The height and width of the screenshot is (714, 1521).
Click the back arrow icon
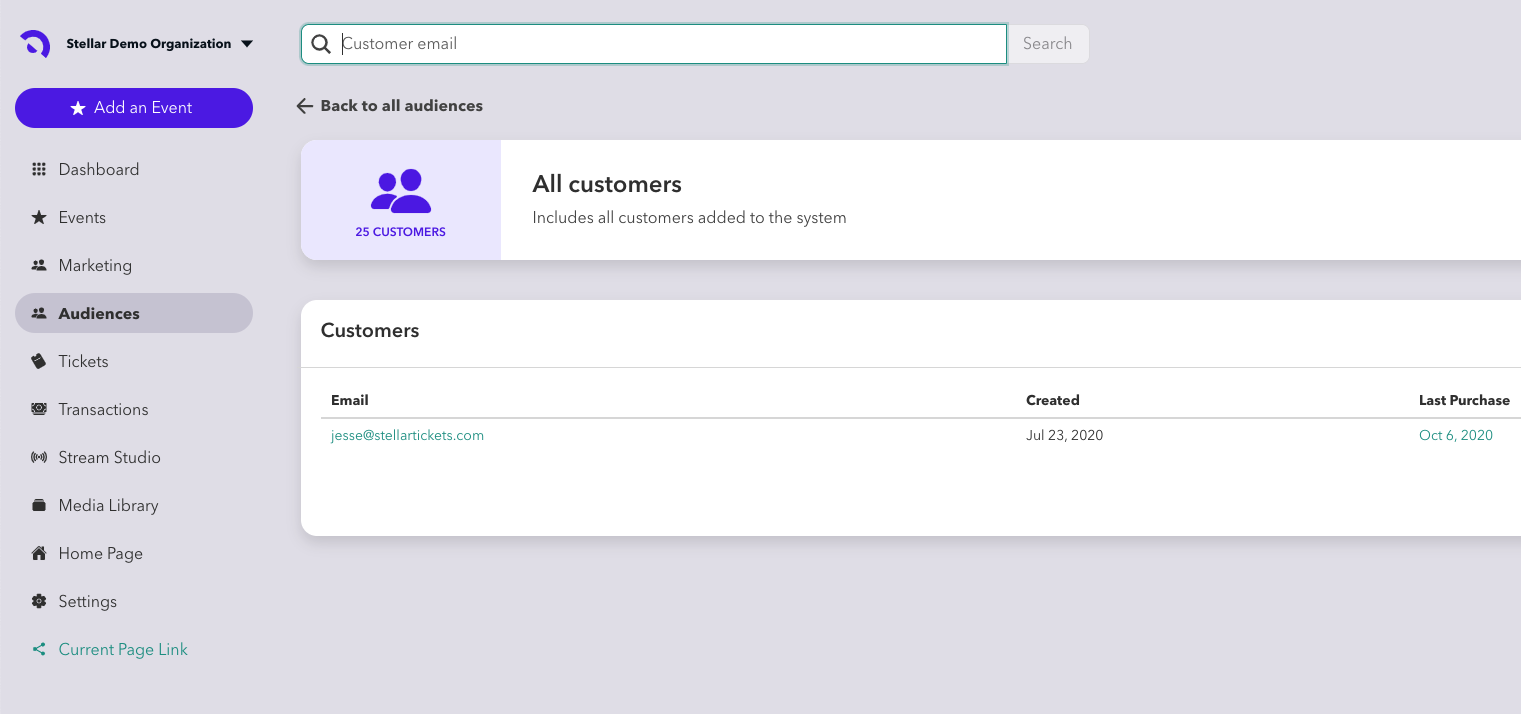click(305, 106)
